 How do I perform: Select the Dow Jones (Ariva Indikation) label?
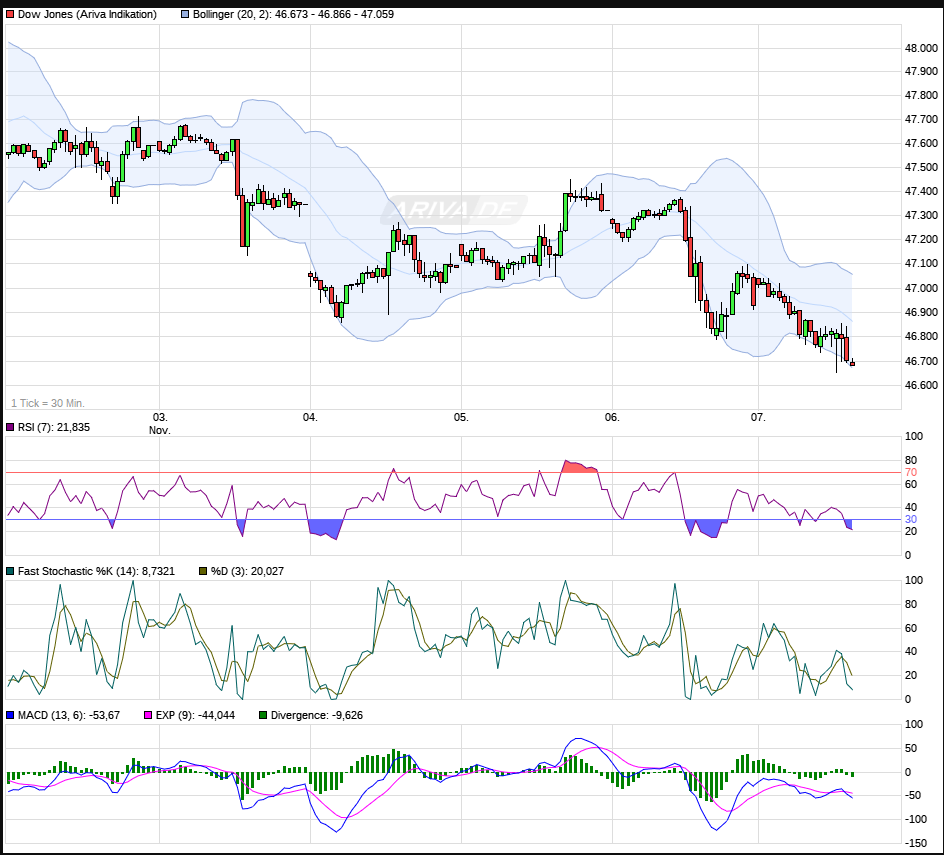click(x=87, y=14)
